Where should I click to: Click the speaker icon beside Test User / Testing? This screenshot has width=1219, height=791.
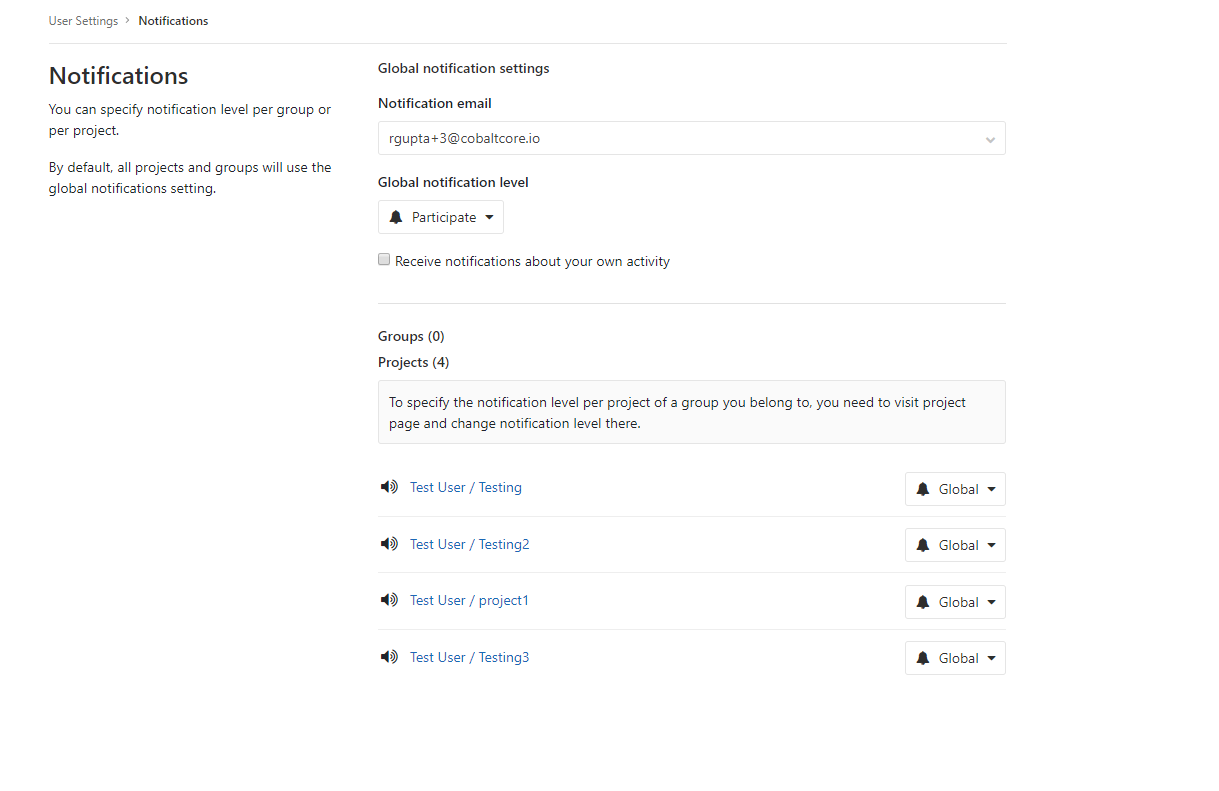389,488
